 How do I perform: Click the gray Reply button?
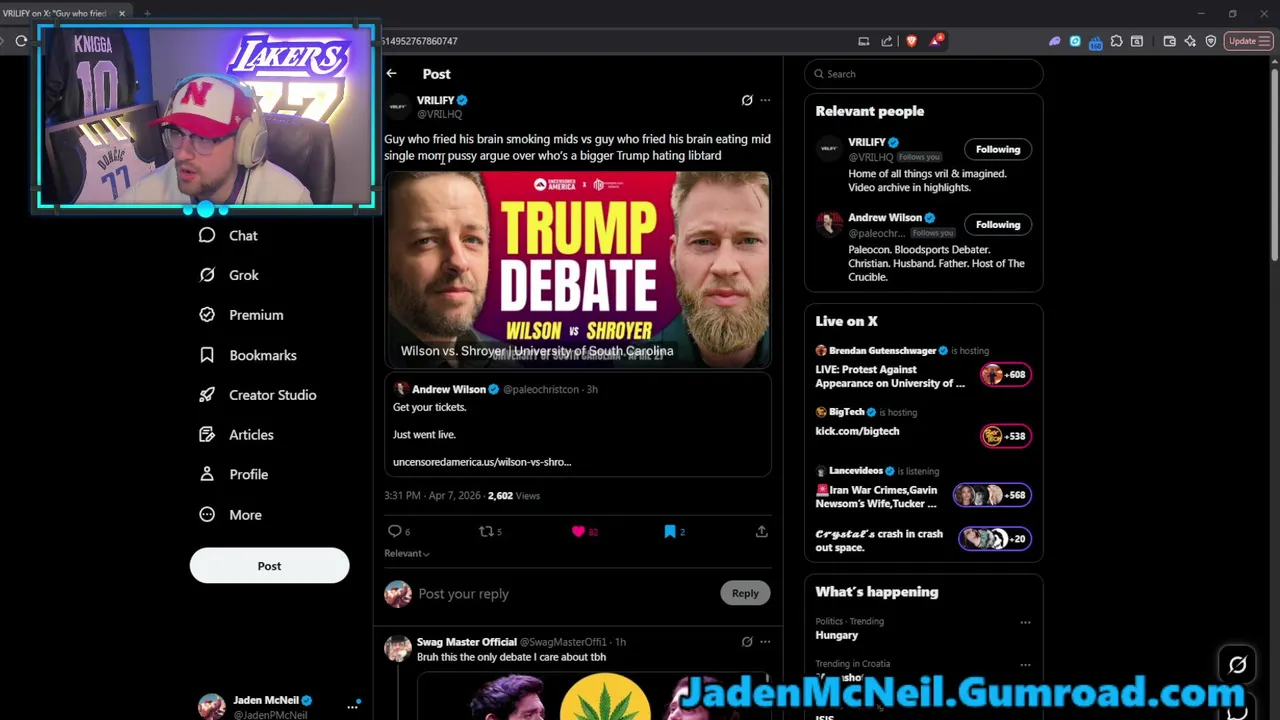pyautogui.click(x=745, y=593)
